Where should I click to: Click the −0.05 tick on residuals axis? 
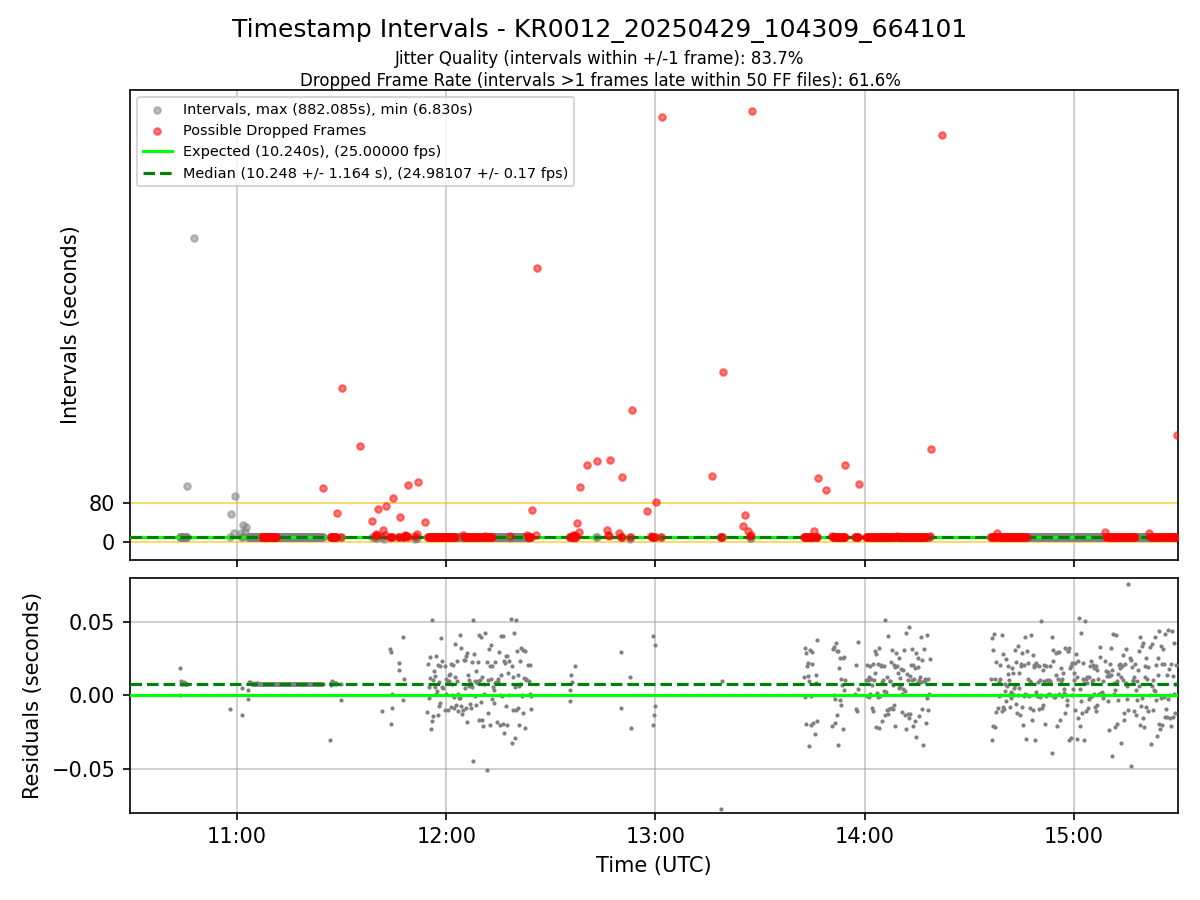click(86, 770)
